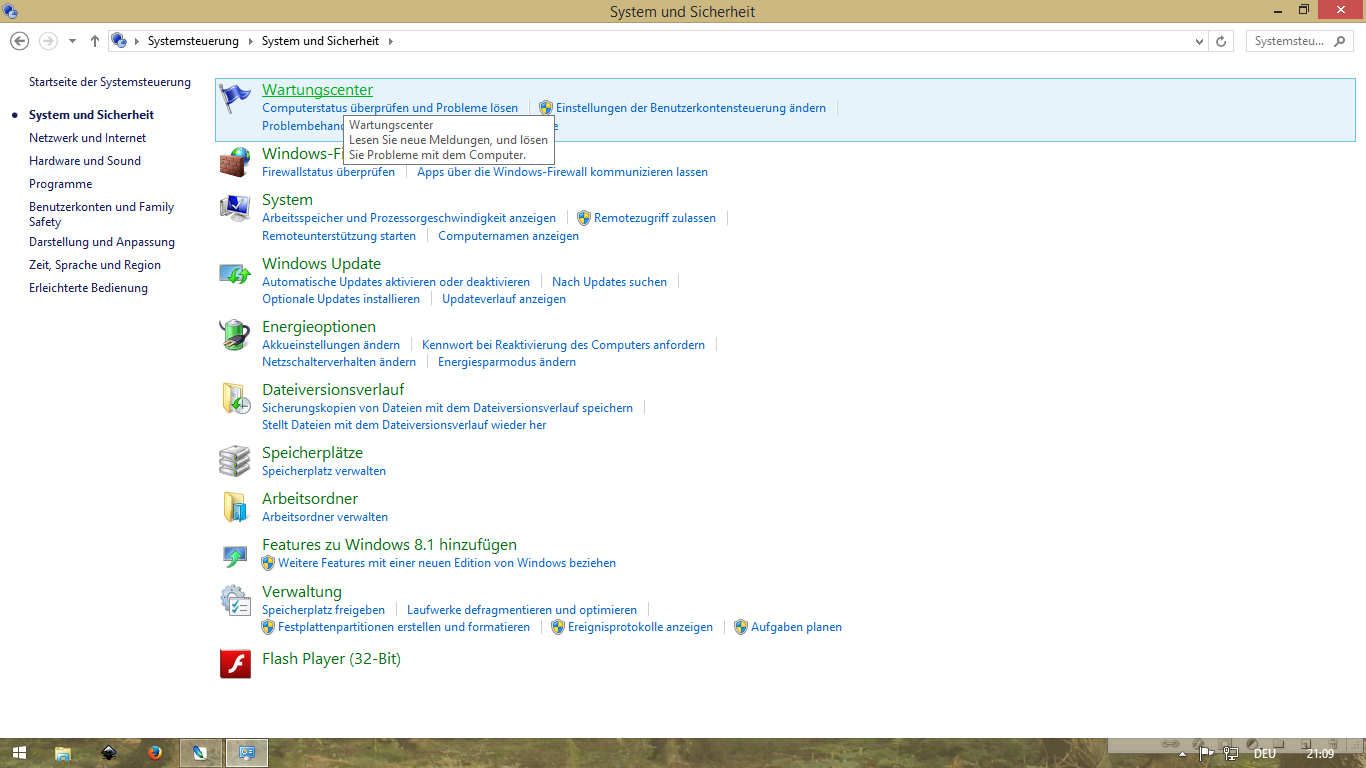Open Zeit, Sprache und Region

pyautogui.click(x=95, y=265)
